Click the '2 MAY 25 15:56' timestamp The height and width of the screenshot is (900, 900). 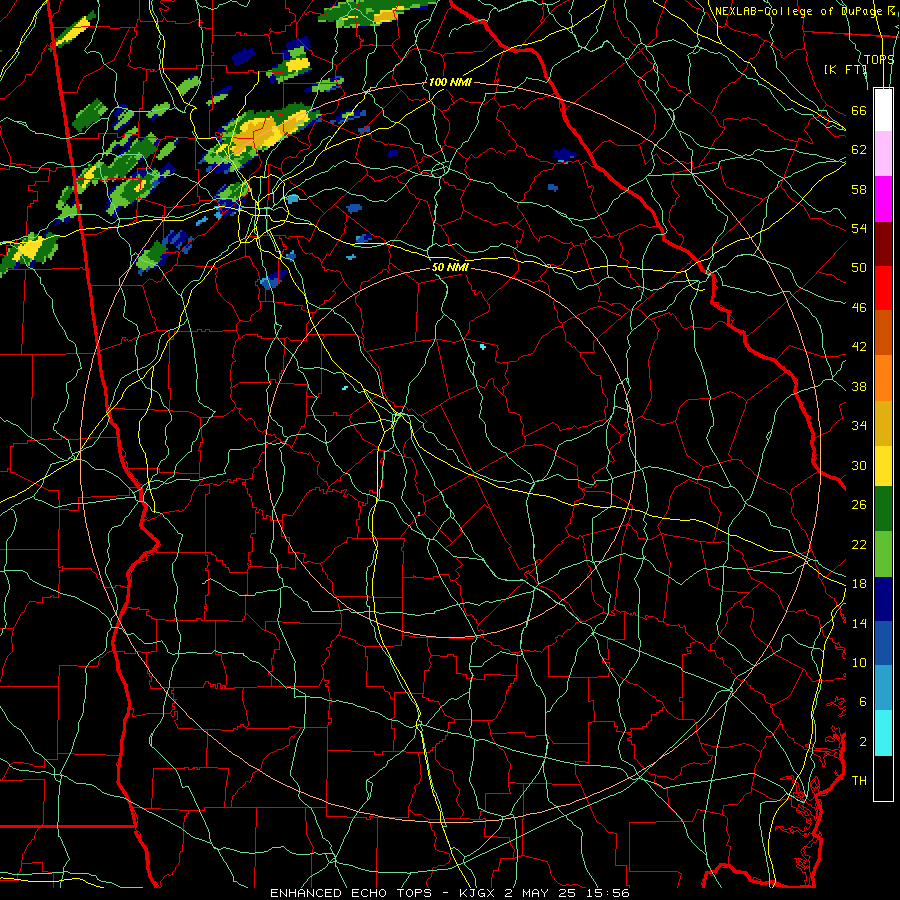click(567, 893)
